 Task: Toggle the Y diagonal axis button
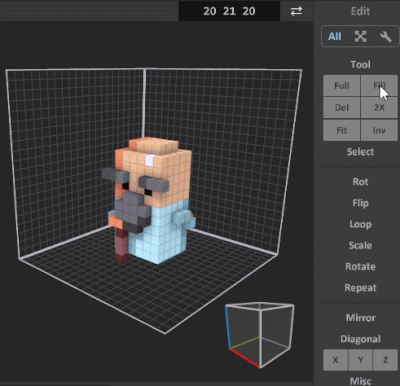pyautogui.click(x=360, y=360)
